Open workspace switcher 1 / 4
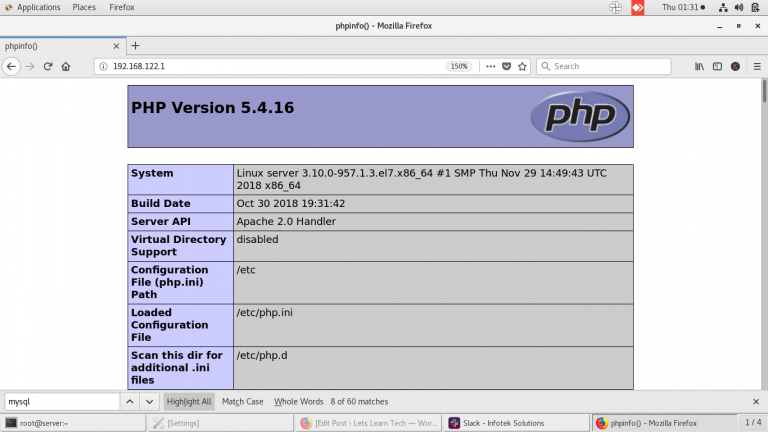 (753, 422)
